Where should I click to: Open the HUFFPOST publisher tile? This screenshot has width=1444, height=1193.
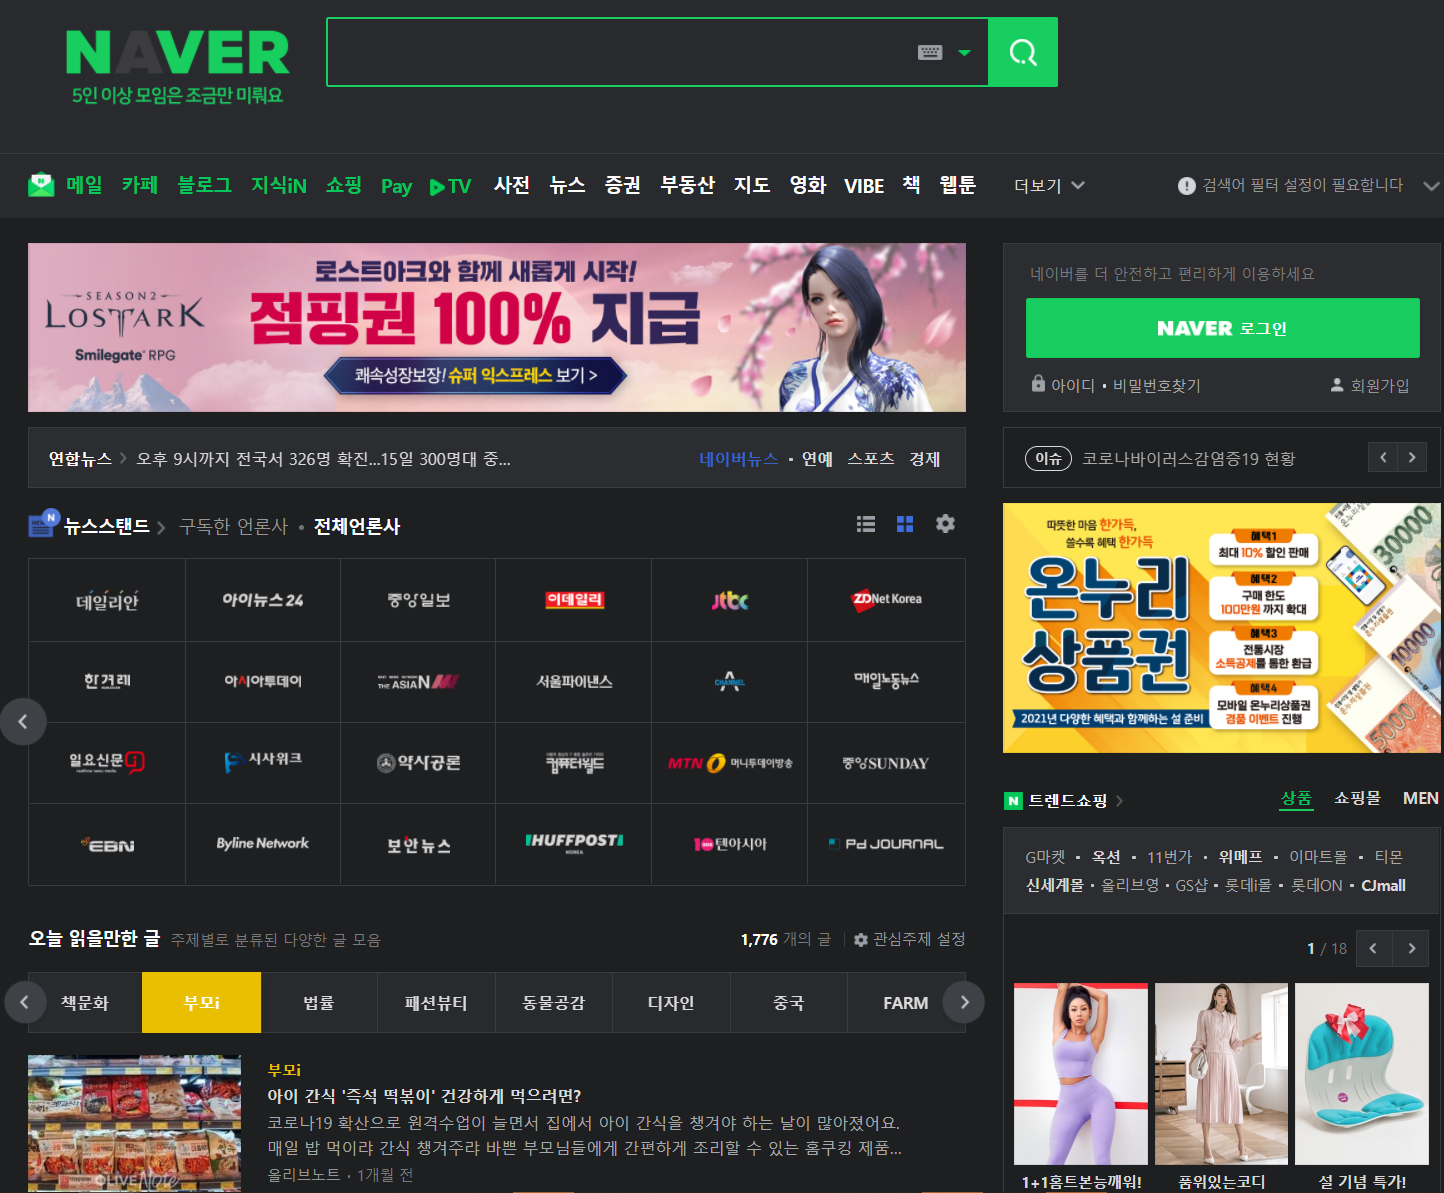click(574, 843)
